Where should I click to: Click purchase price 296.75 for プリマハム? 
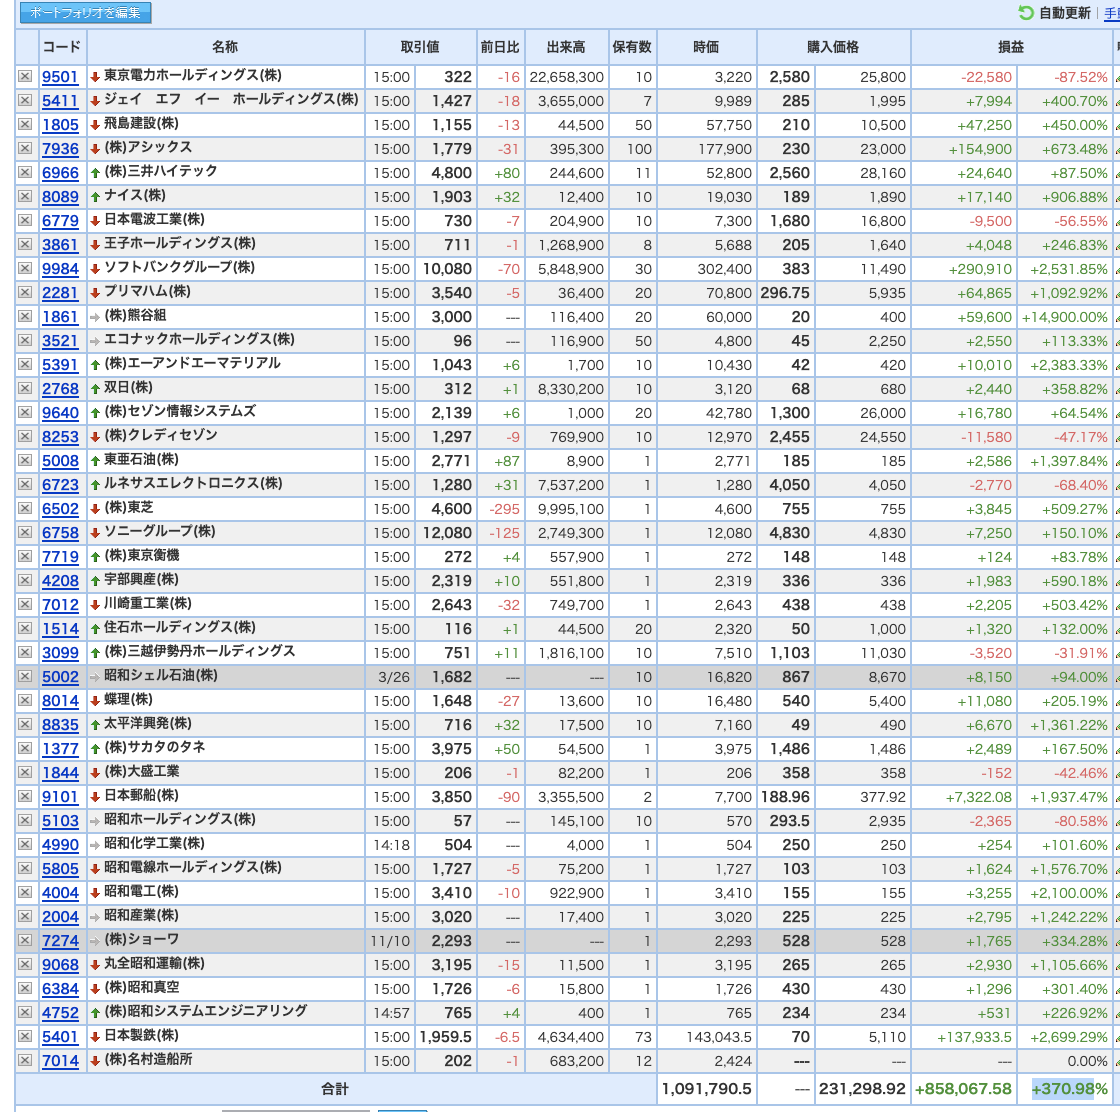[785, 293]
